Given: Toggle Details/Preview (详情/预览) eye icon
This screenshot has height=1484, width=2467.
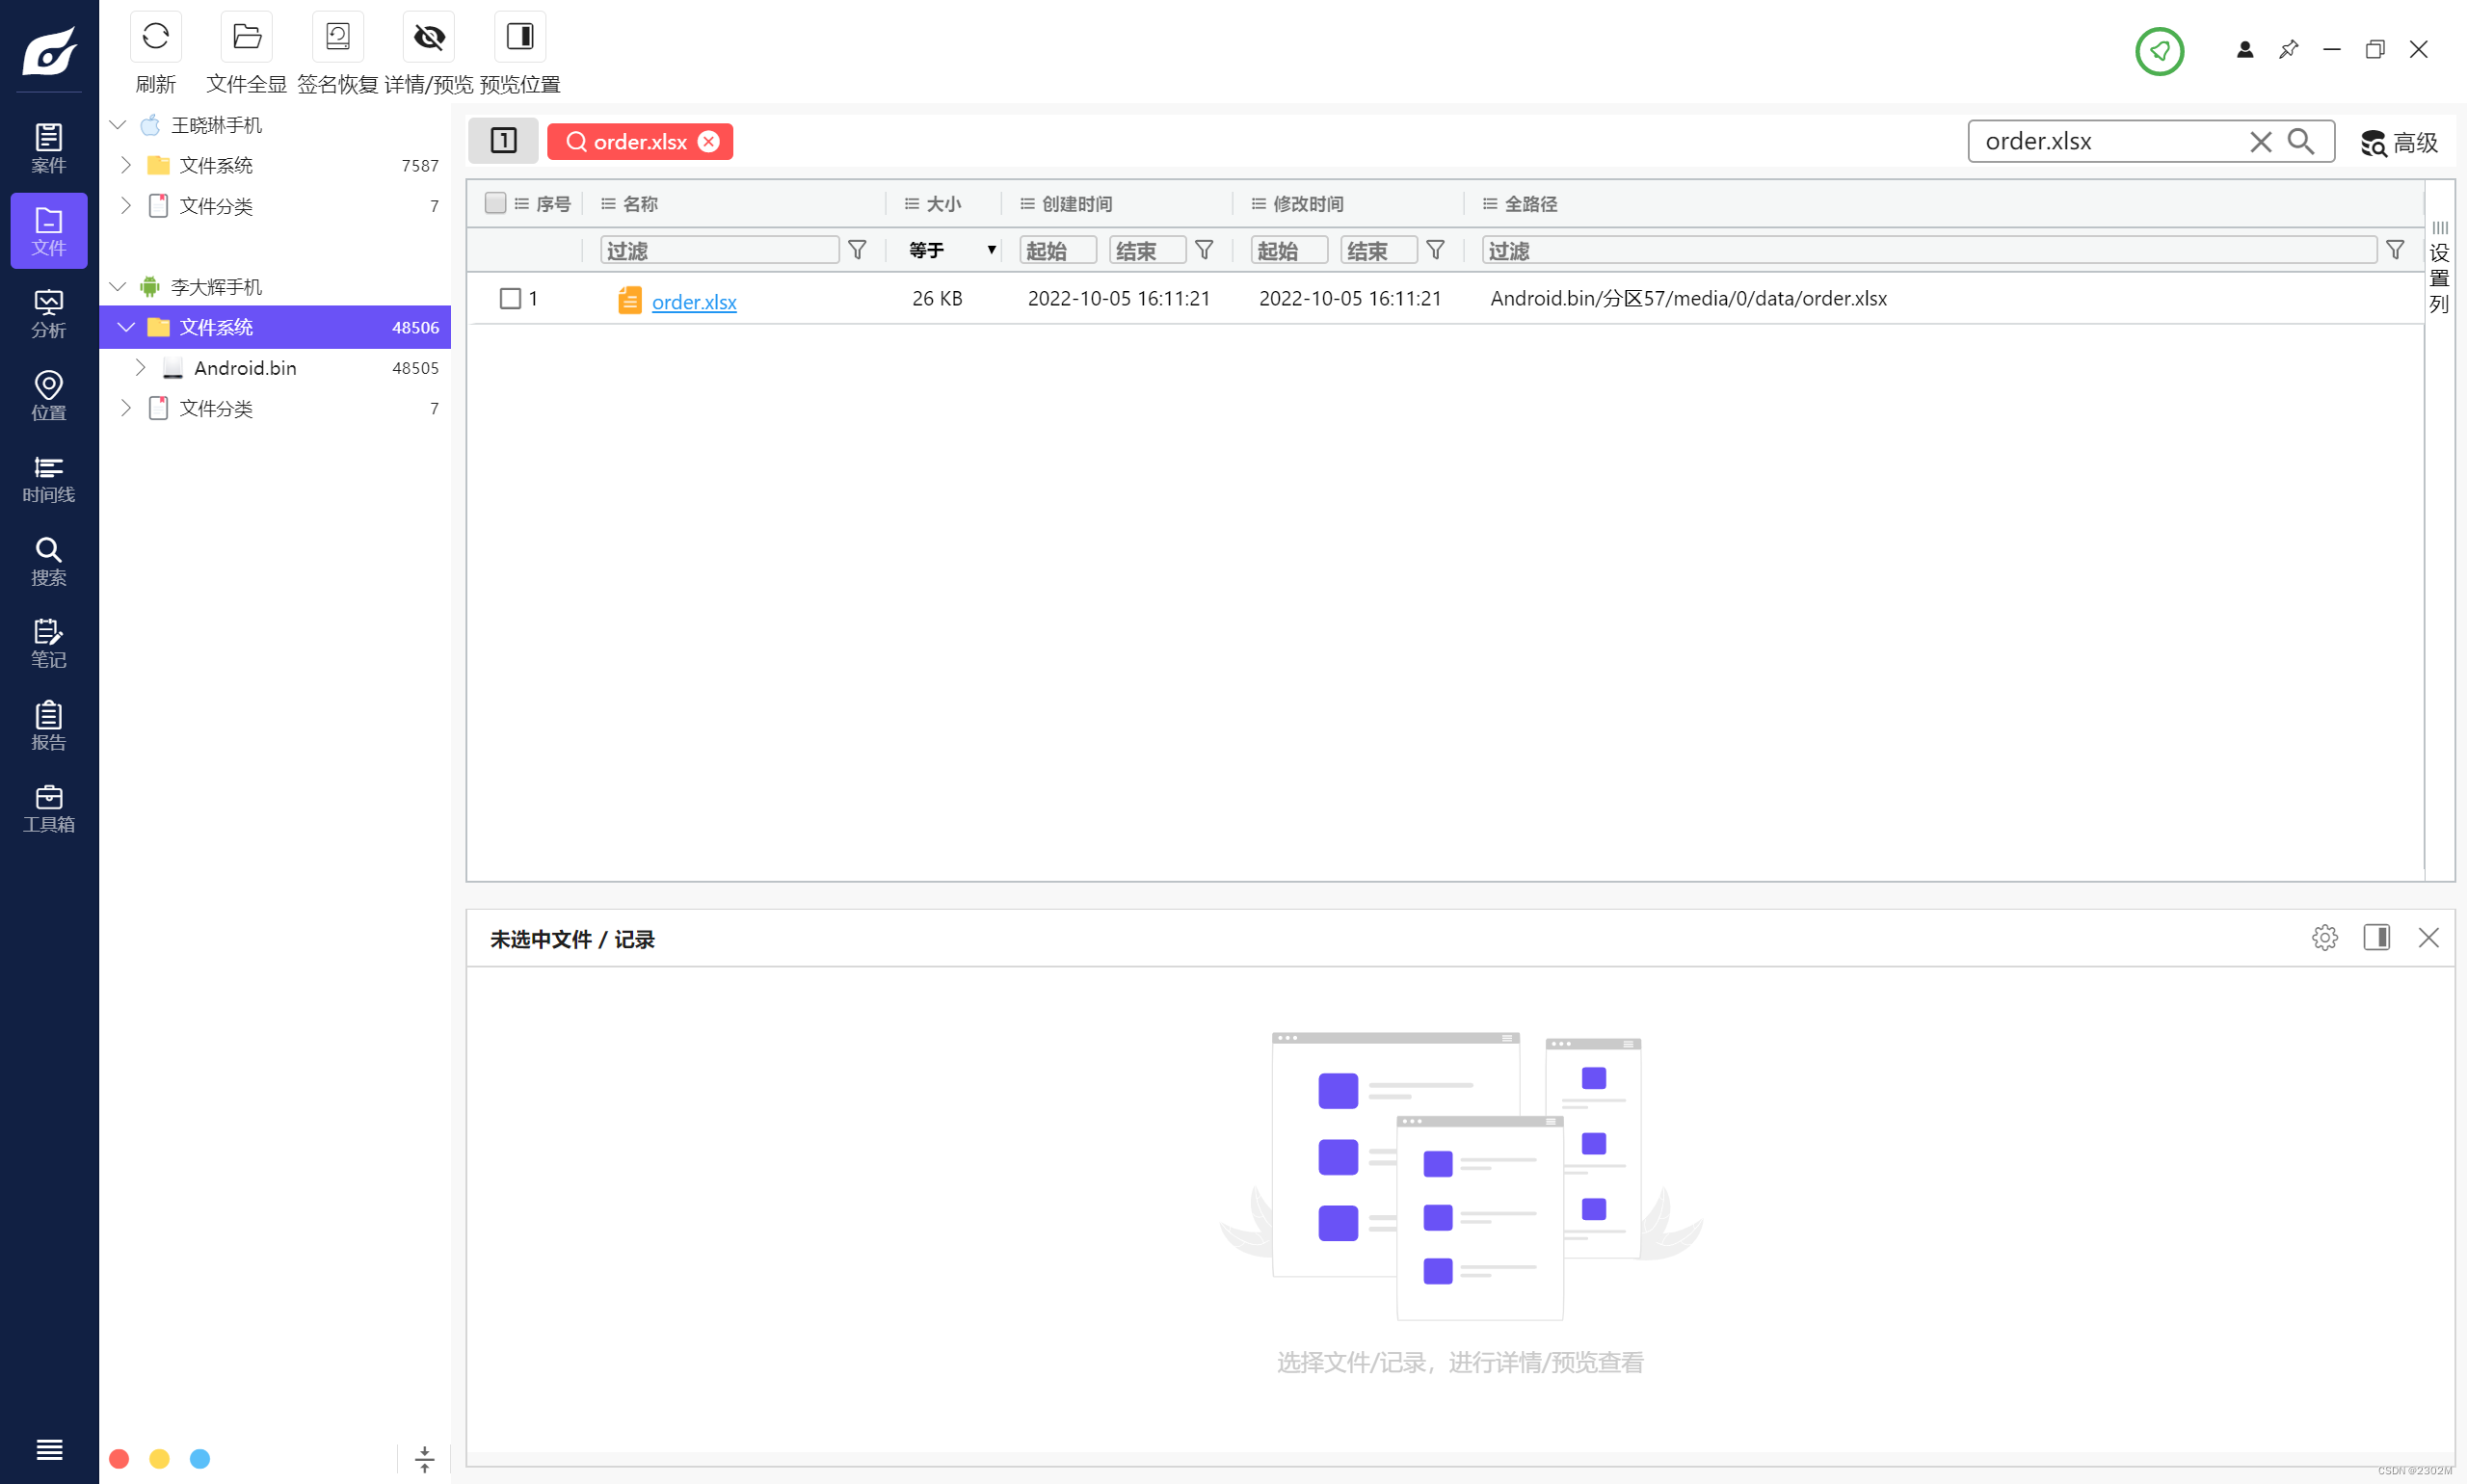Looking at the screenshot, I should tap(428, 38).
